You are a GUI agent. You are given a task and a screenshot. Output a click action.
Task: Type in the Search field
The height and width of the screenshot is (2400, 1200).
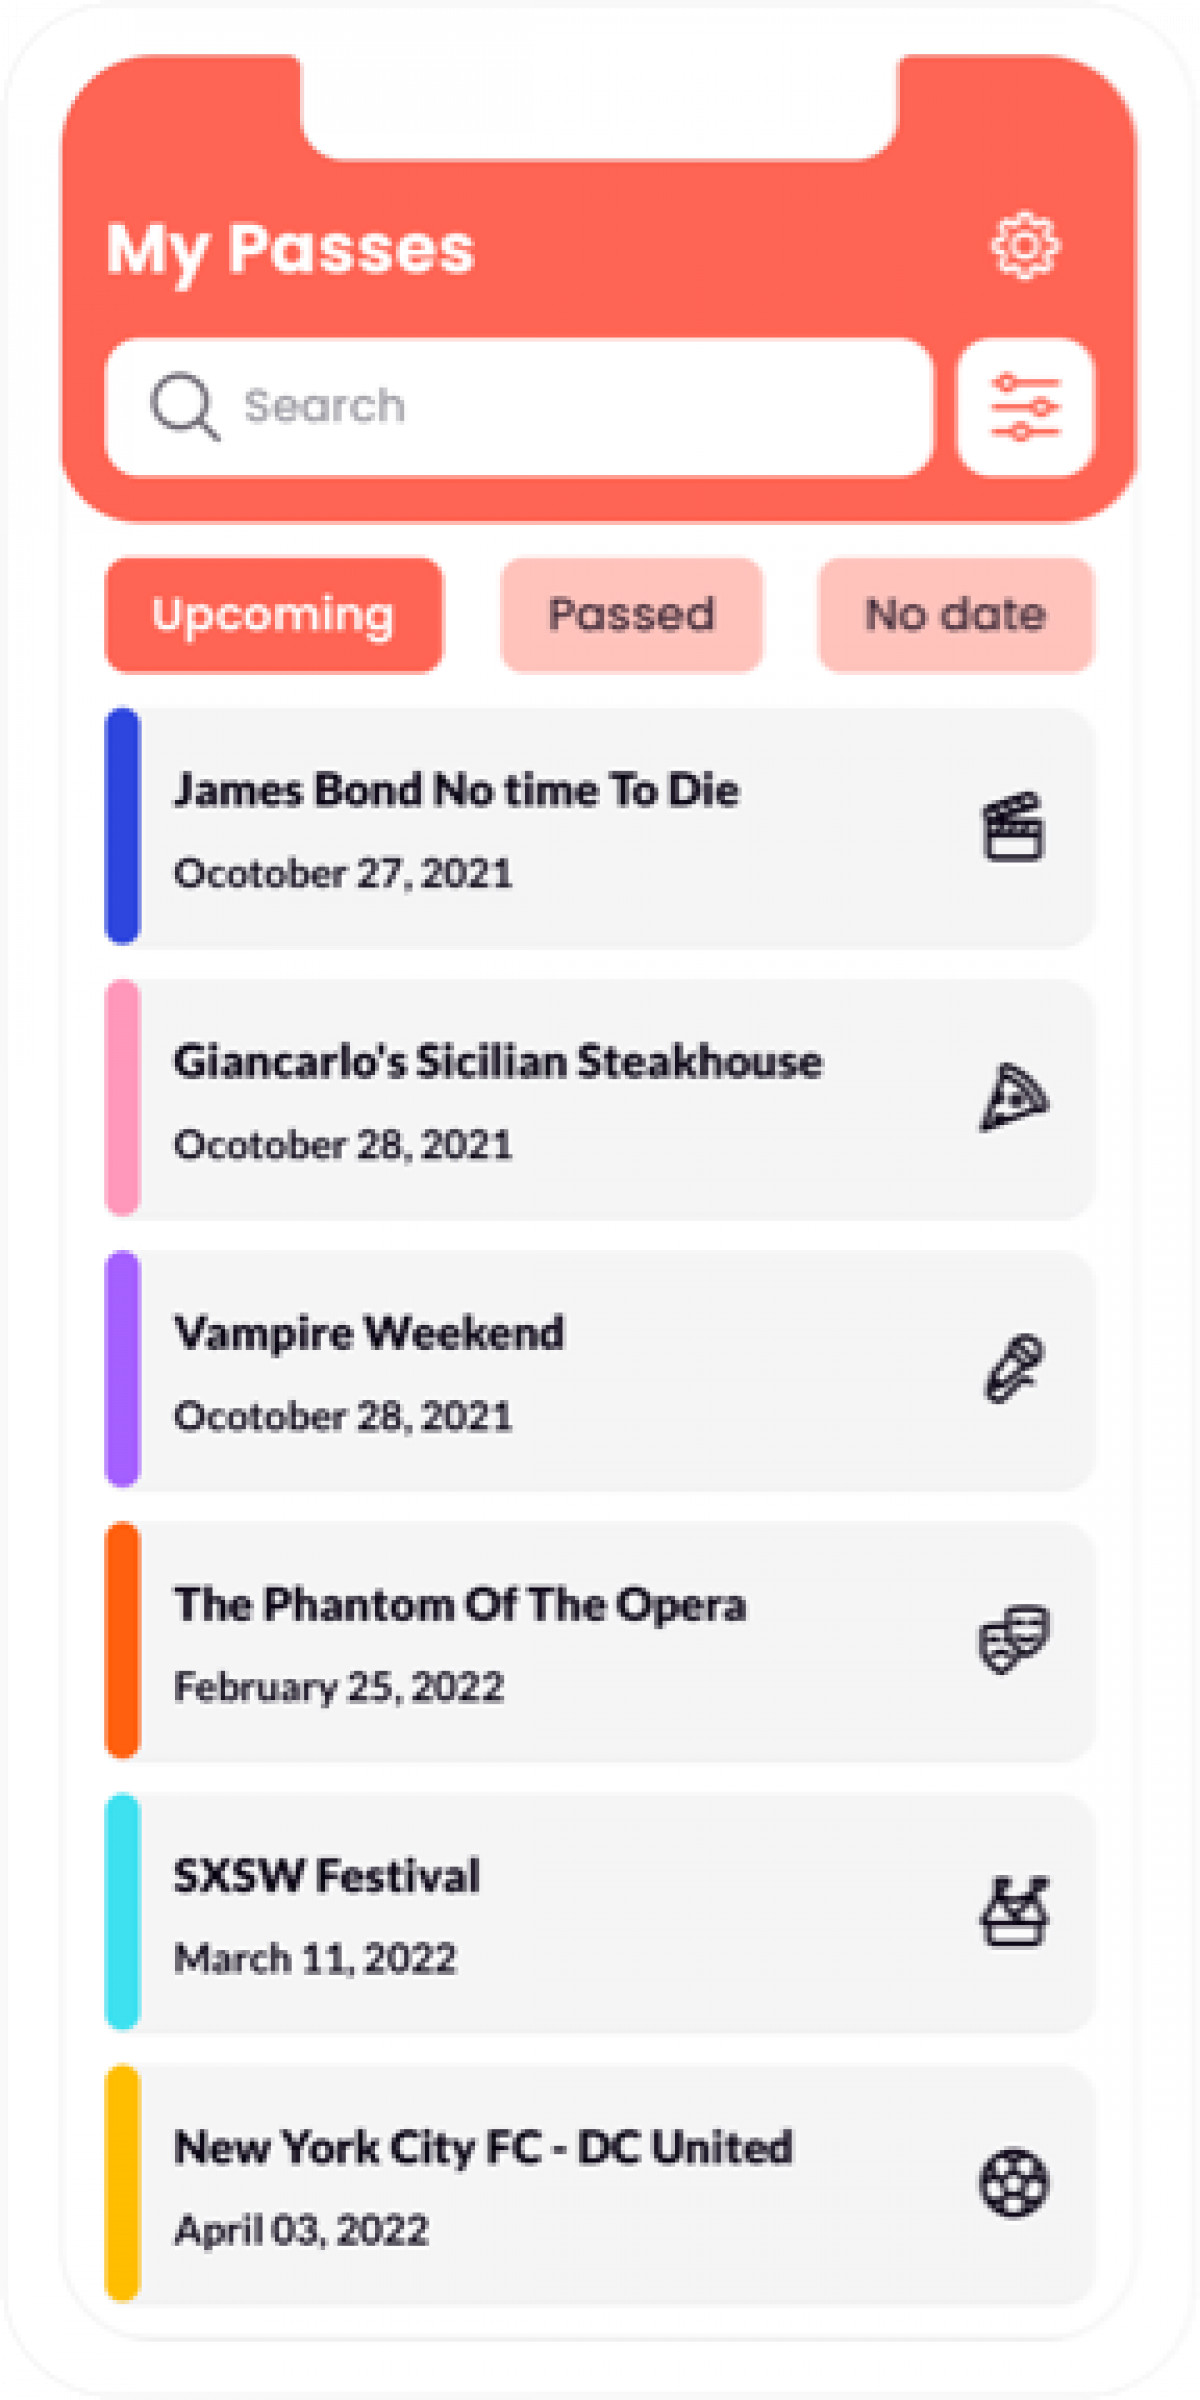560,407
